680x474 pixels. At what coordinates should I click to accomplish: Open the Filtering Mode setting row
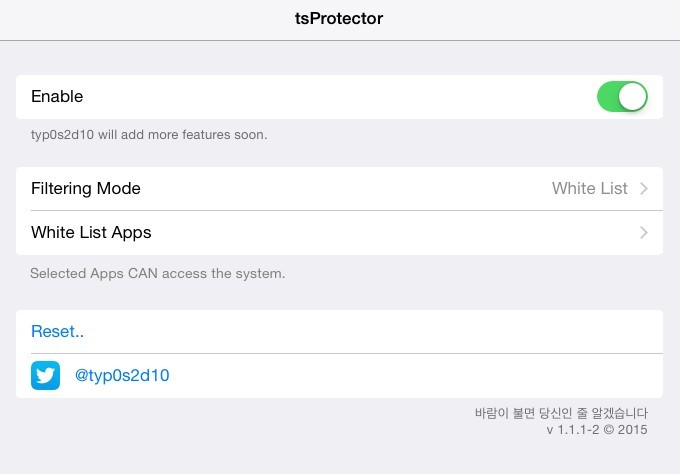click(x=339, y=189)
